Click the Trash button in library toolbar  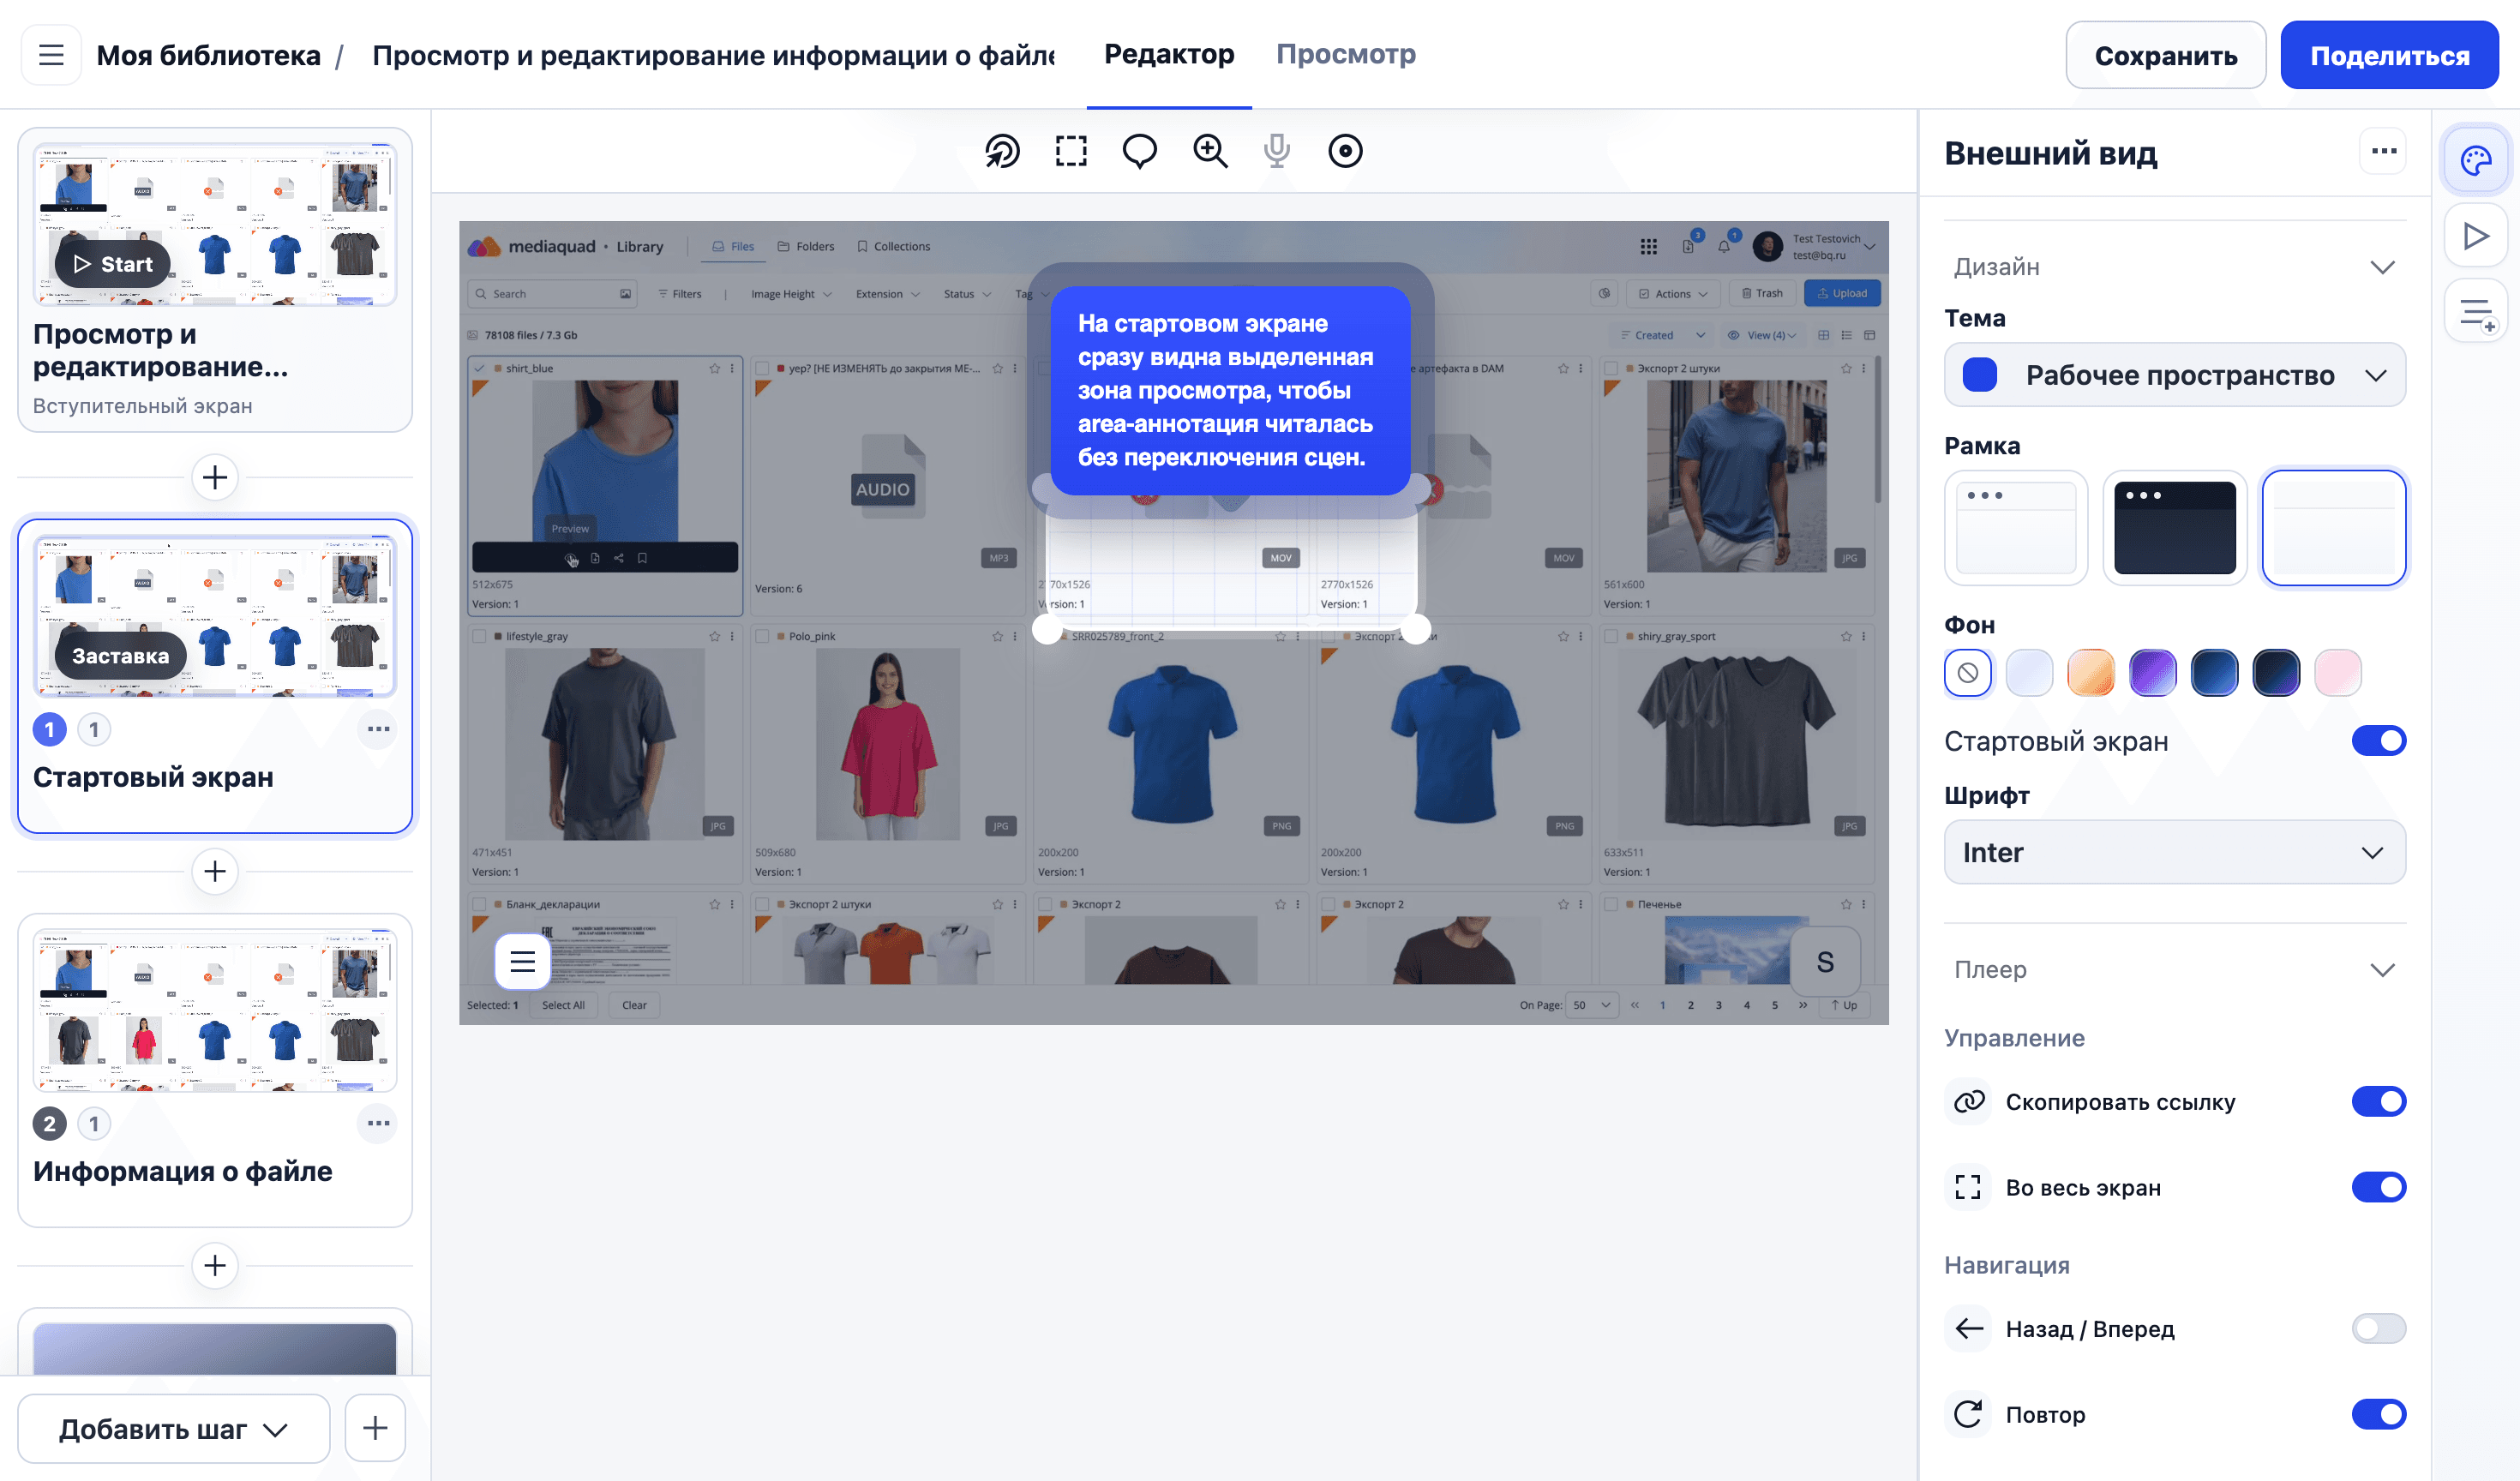tap(1762, 293)
